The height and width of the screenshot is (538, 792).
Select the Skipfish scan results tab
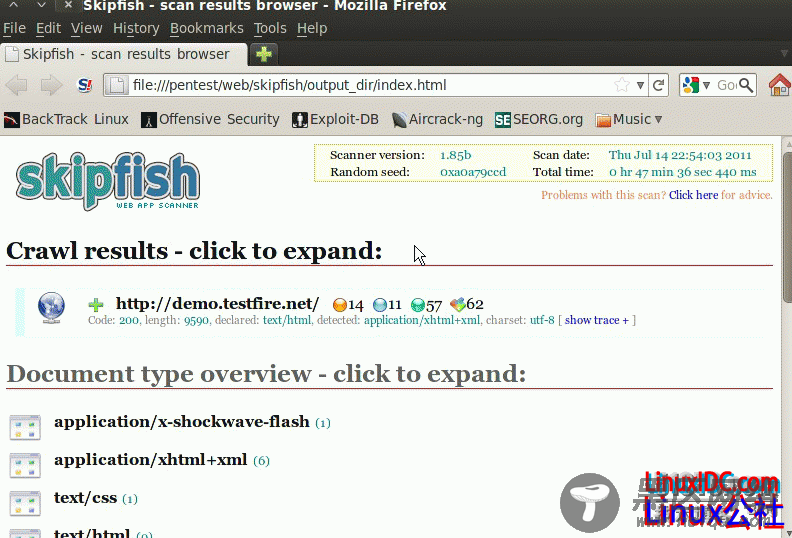click(124, 54)
